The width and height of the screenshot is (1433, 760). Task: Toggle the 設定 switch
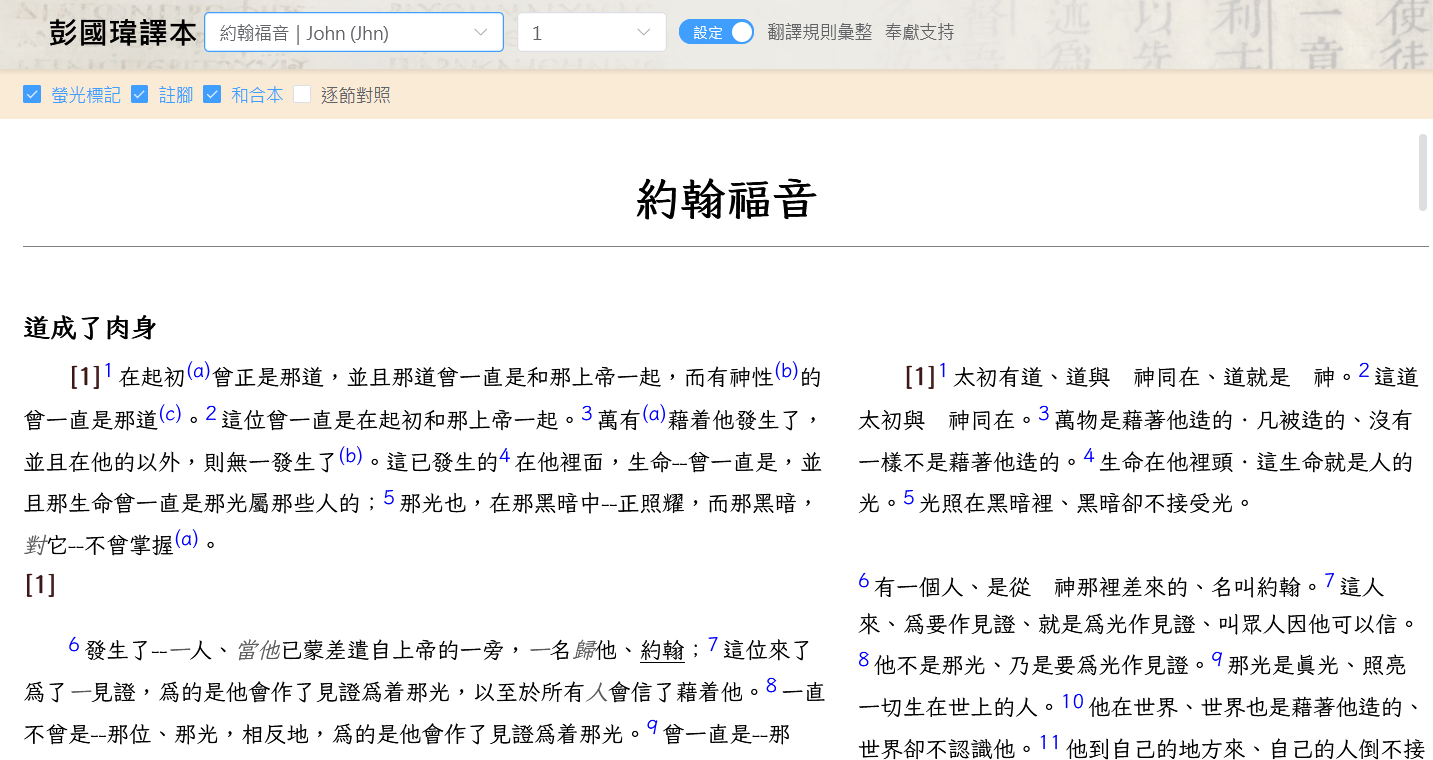tap(716, 32)
